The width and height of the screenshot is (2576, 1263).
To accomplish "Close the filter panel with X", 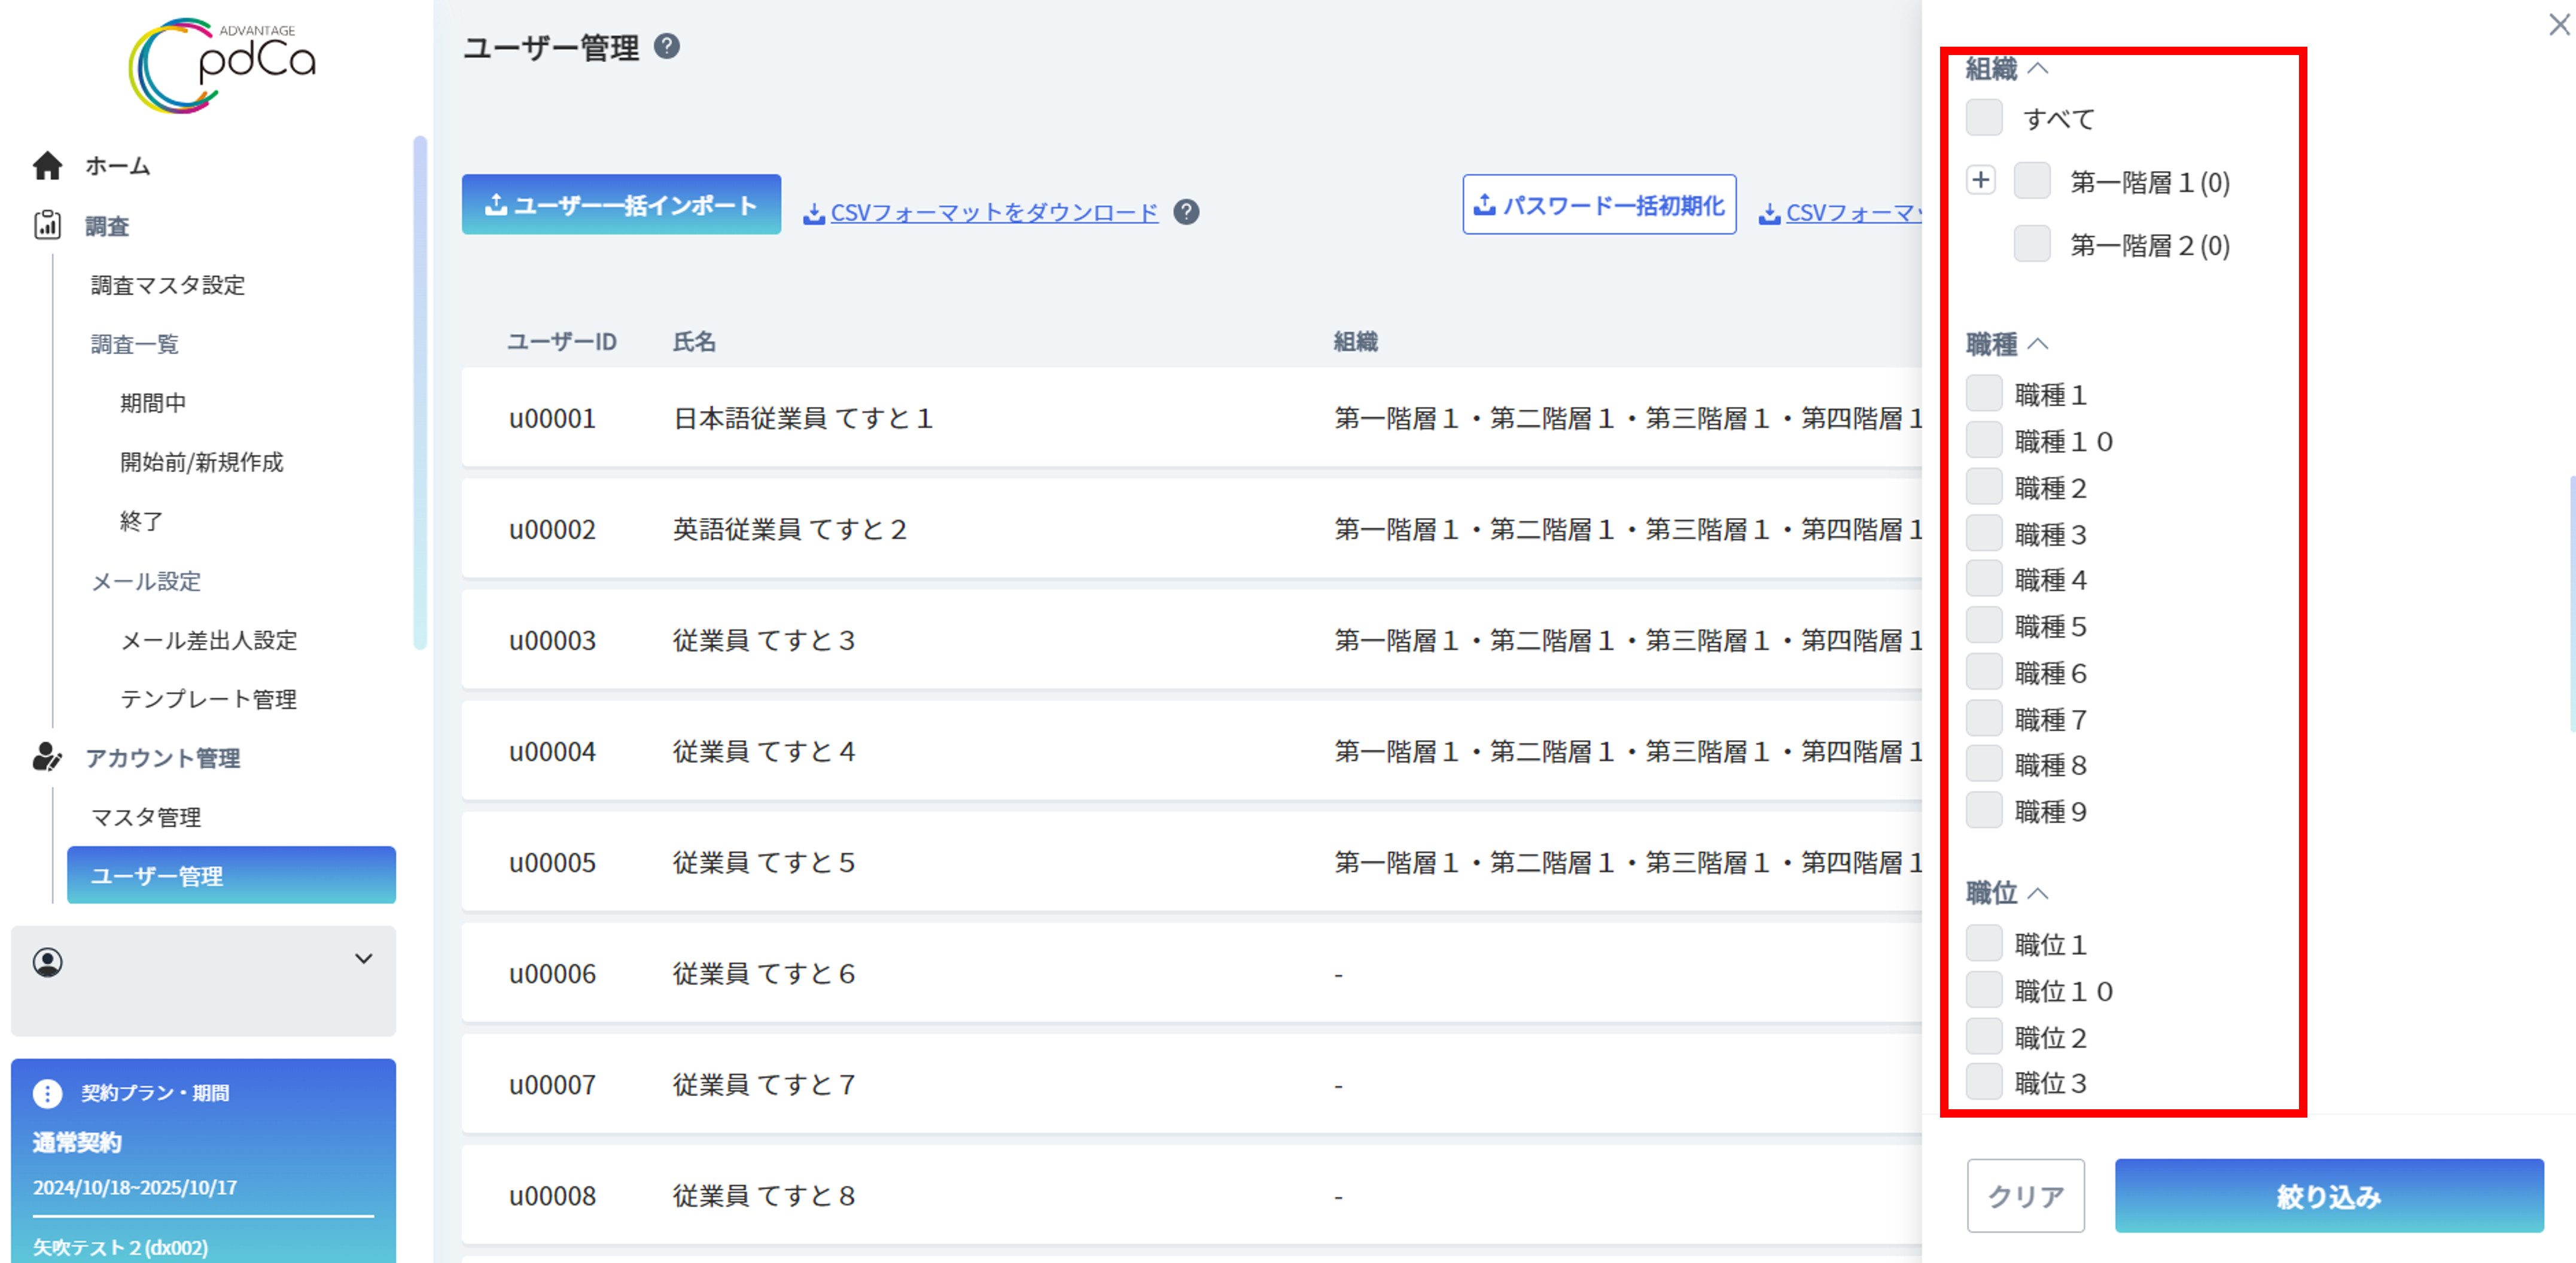I will (2559, 24).
